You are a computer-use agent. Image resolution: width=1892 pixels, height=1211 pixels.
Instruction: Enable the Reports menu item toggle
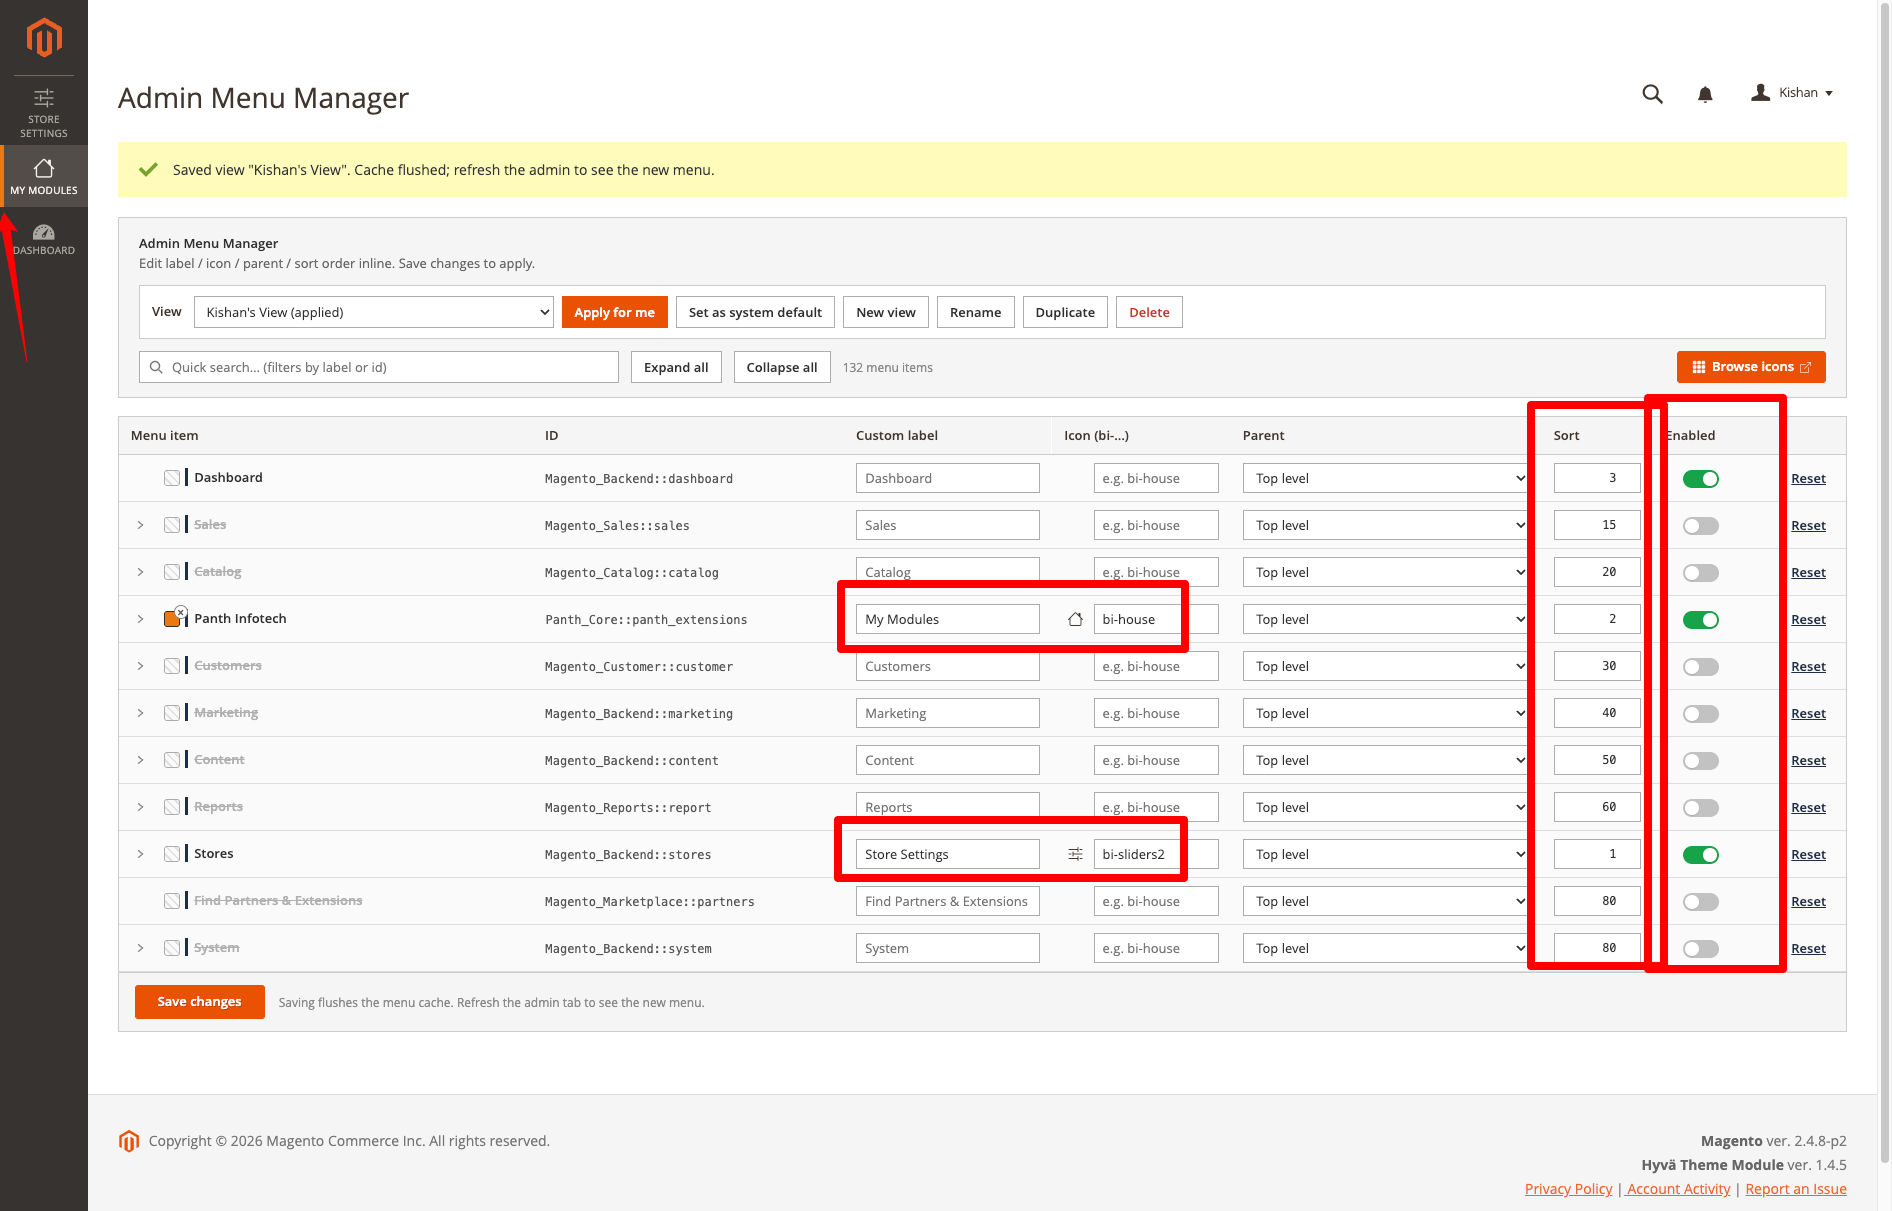[x=1700, y=808]
